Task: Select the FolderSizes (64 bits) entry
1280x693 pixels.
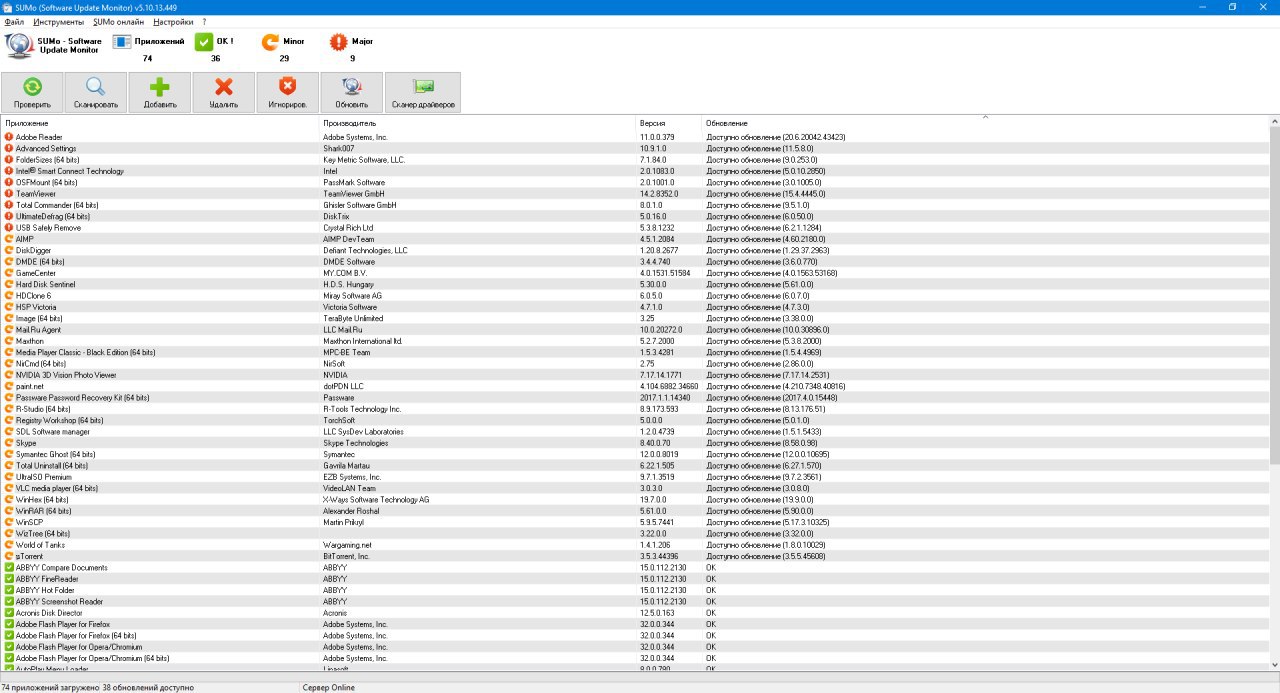Action: 635,160
